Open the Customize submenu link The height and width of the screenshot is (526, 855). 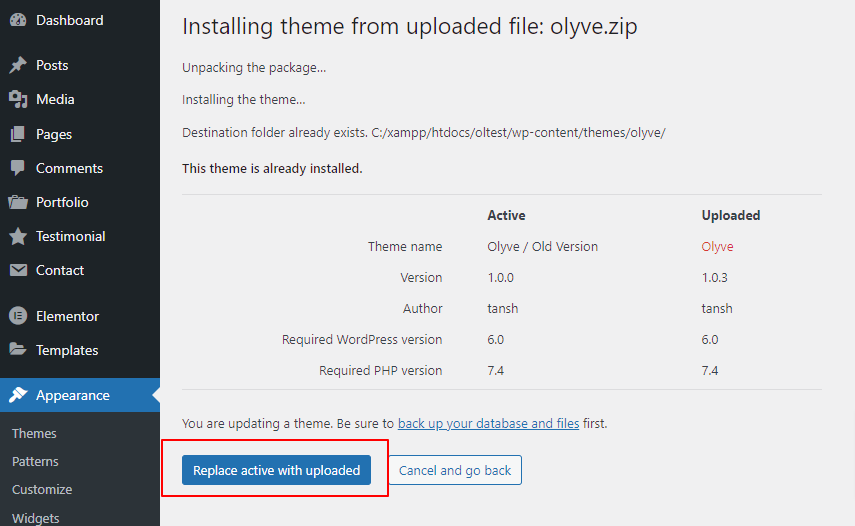(x=42, y=489)
